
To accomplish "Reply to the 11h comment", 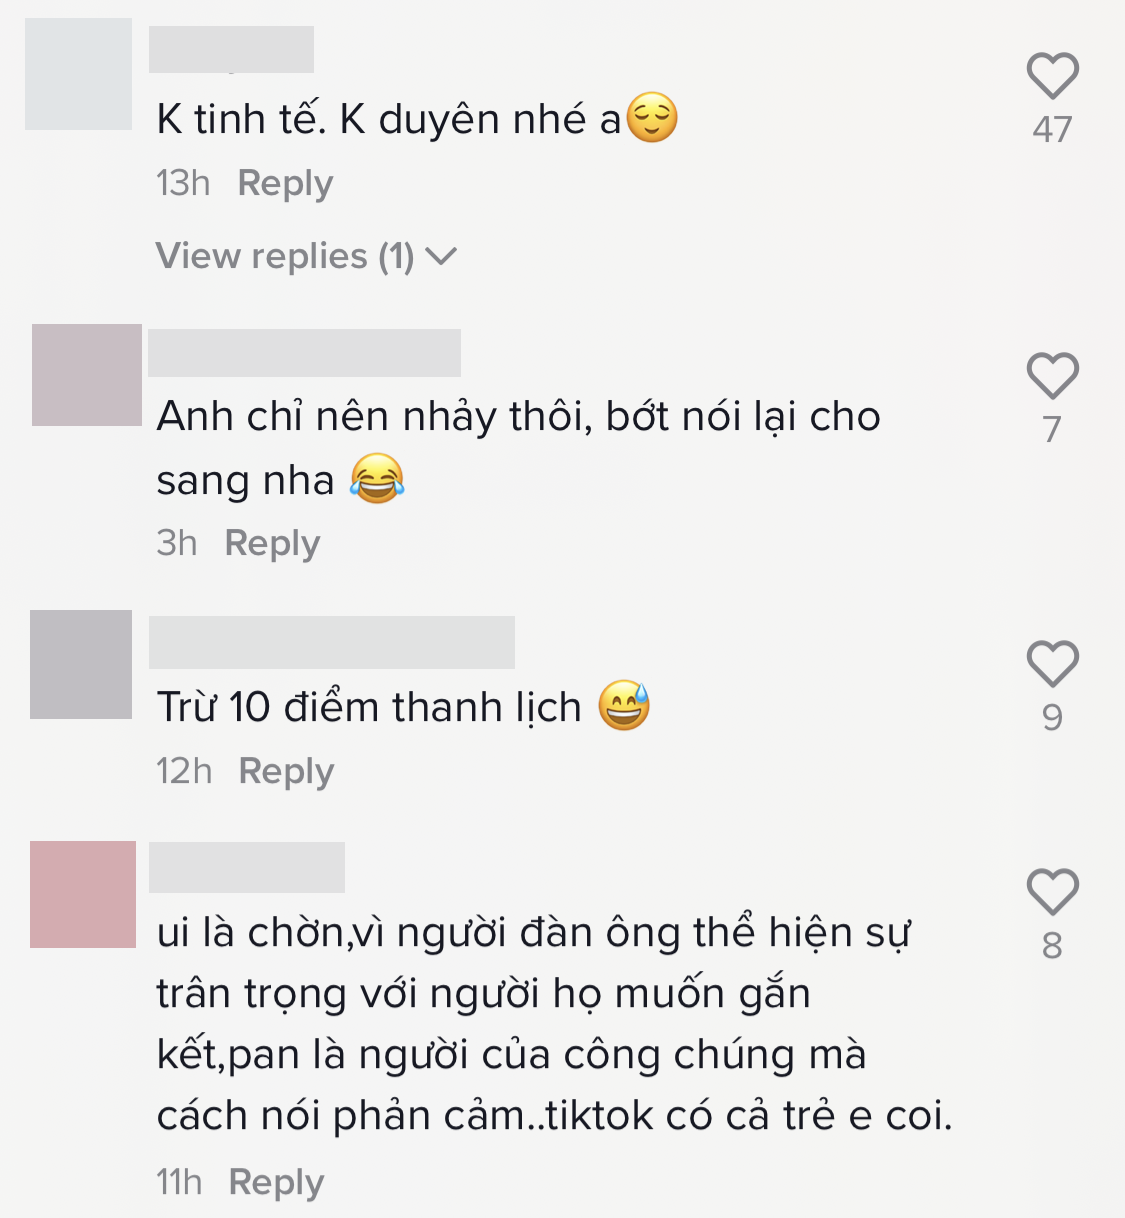I will tap(276, 1183).
